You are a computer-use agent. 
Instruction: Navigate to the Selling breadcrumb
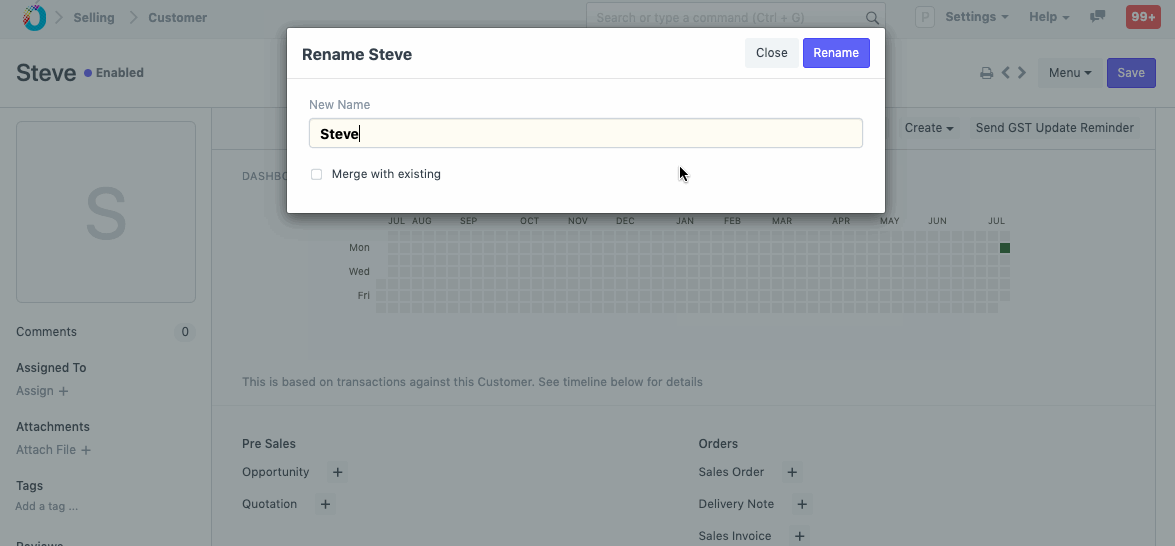94,17
